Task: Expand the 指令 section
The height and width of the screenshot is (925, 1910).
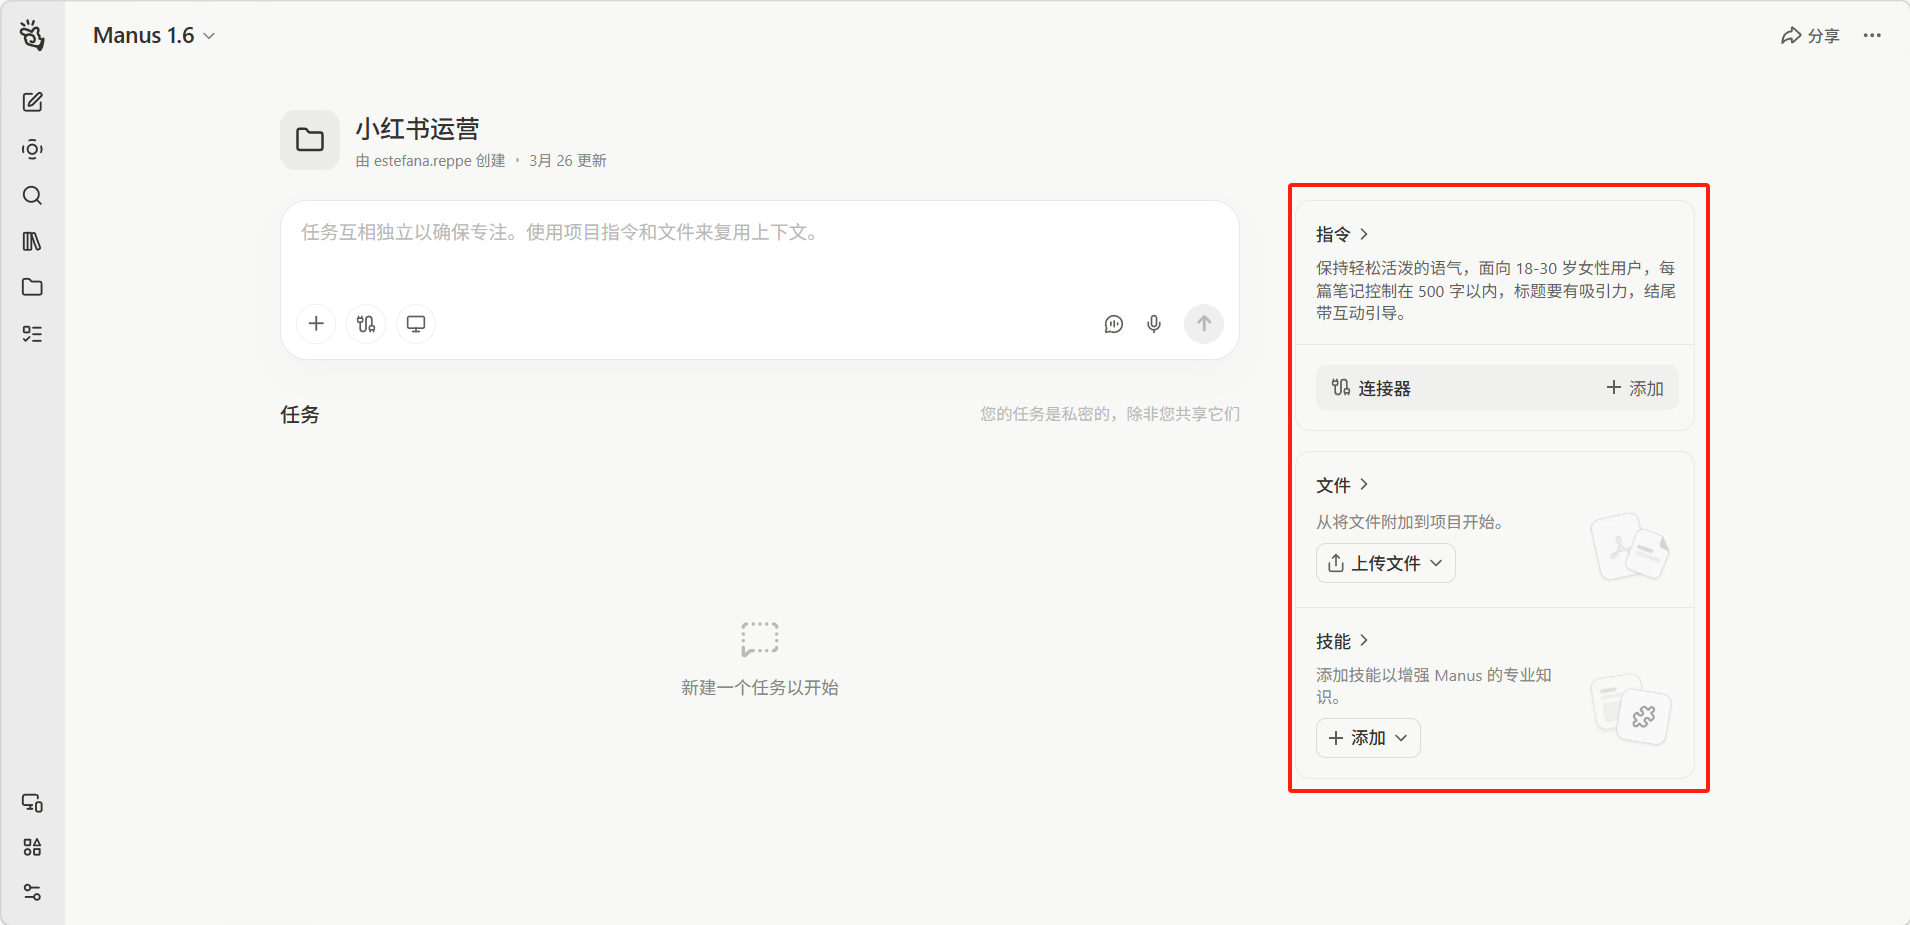Action: pyautogui.click(x=1342, y=234)
